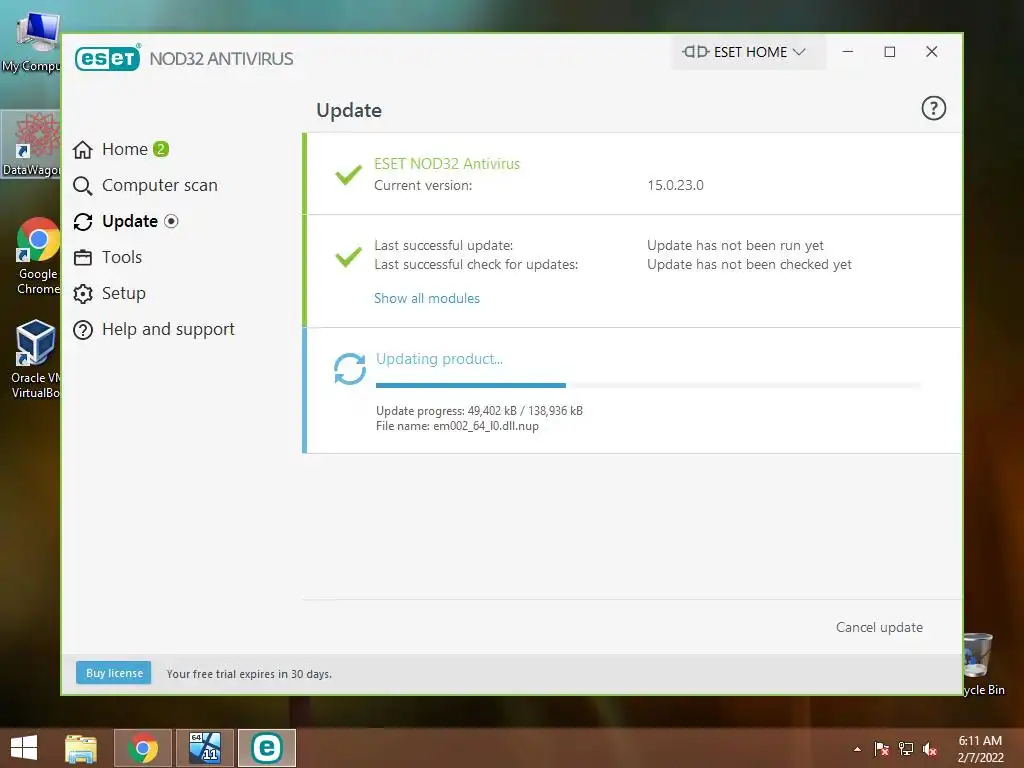Click 'Update has not been run yet' text

pyautogui.click(x=735, y=246)
